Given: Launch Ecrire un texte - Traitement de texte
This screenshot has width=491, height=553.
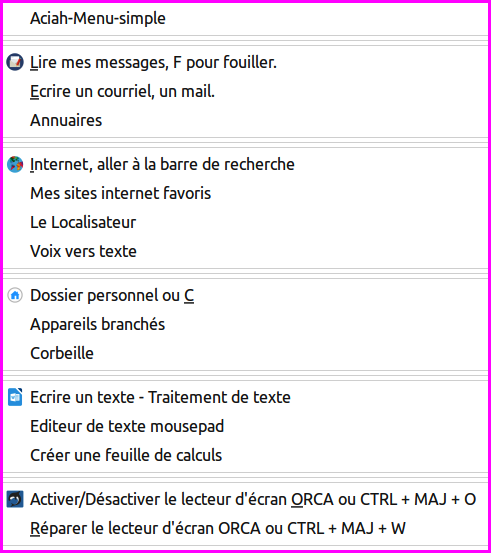Looking at the screenshot, I should tap(246, 397).
